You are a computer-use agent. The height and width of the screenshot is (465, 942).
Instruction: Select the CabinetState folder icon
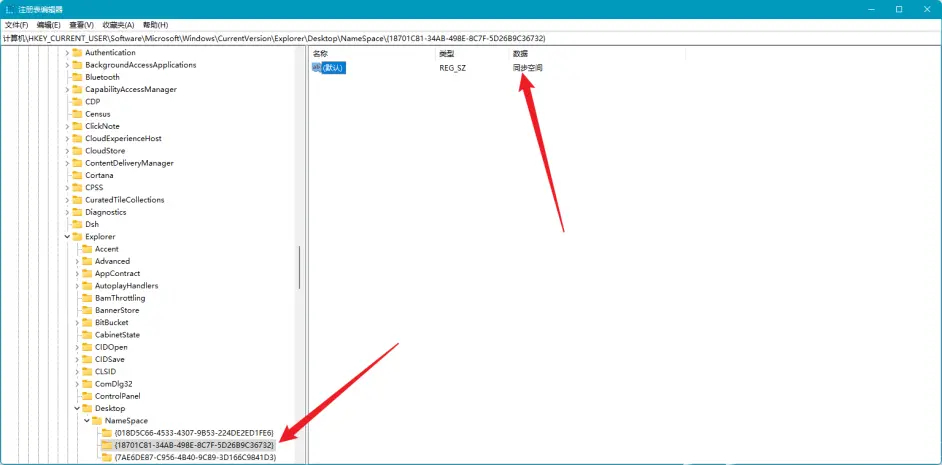click(87, 335)
